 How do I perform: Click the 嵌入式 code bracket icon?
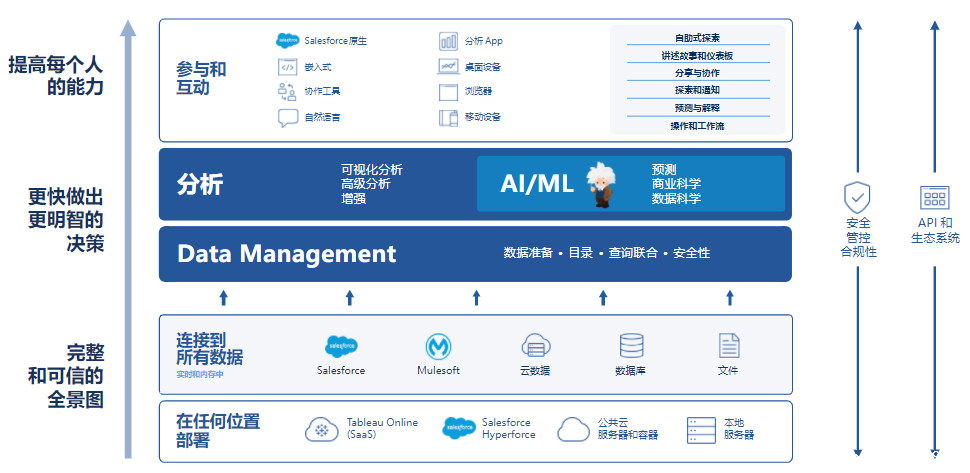pos(287,67)
